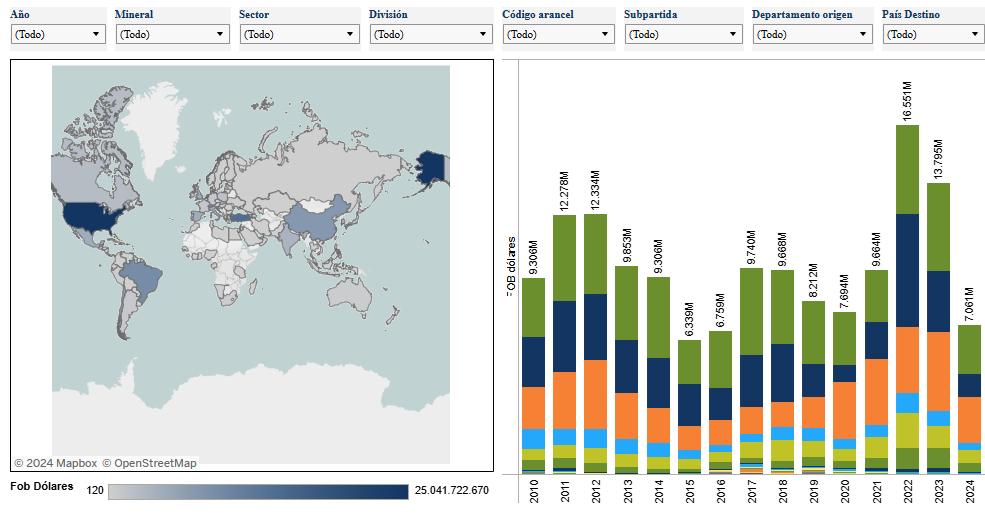Select the orange segment of the 2023 bar

(x=938, y=370)
